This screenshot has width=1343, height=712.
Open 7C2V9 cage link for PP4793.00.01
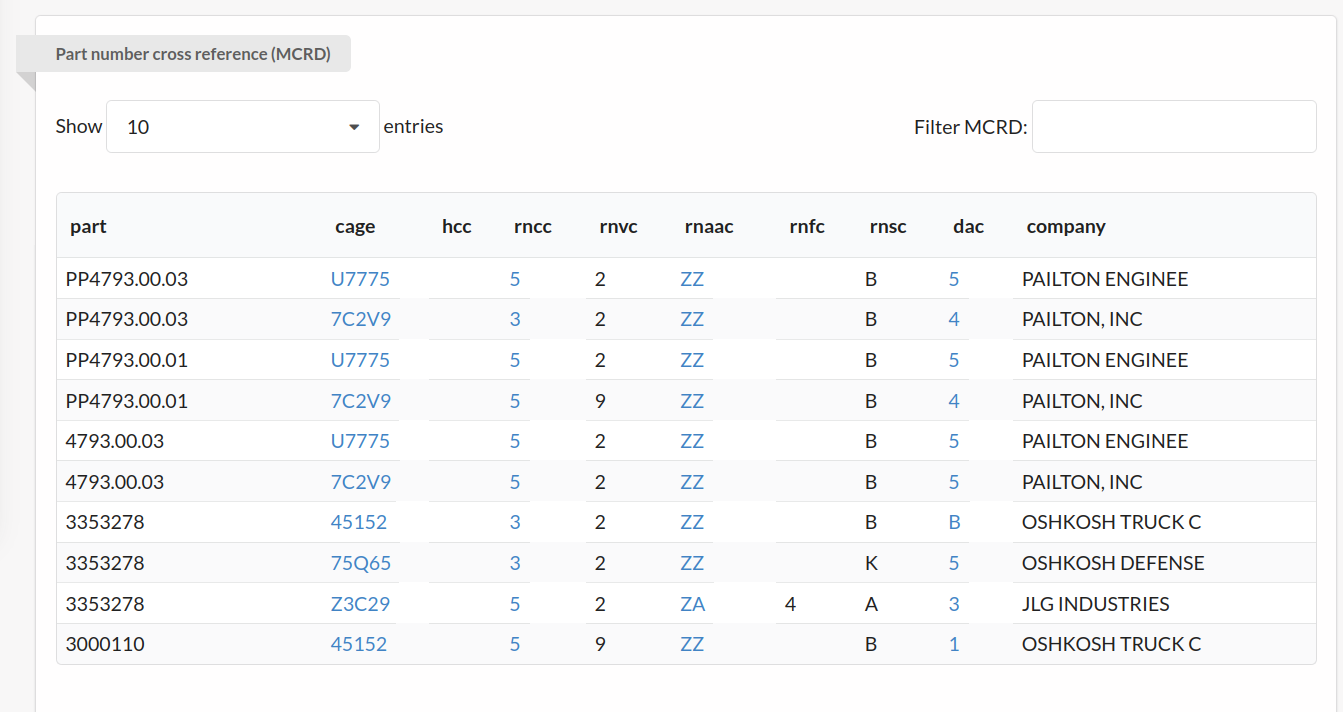(x=361, y=401)
